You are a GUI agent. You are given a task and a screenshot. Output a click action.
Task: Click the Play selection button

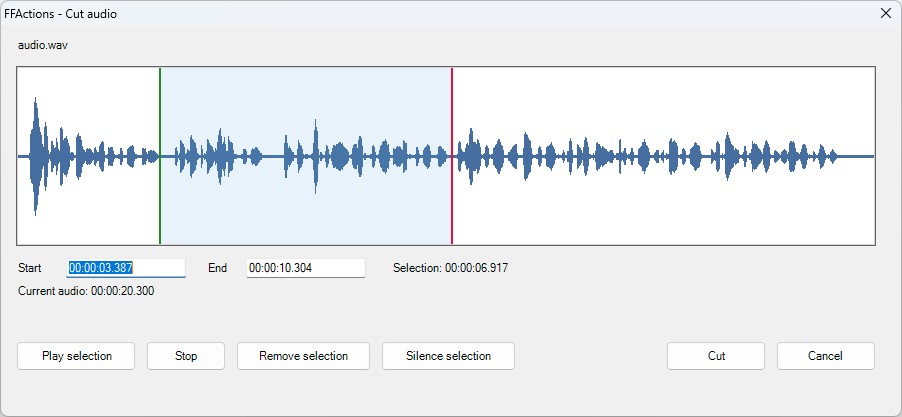[76, 356]
